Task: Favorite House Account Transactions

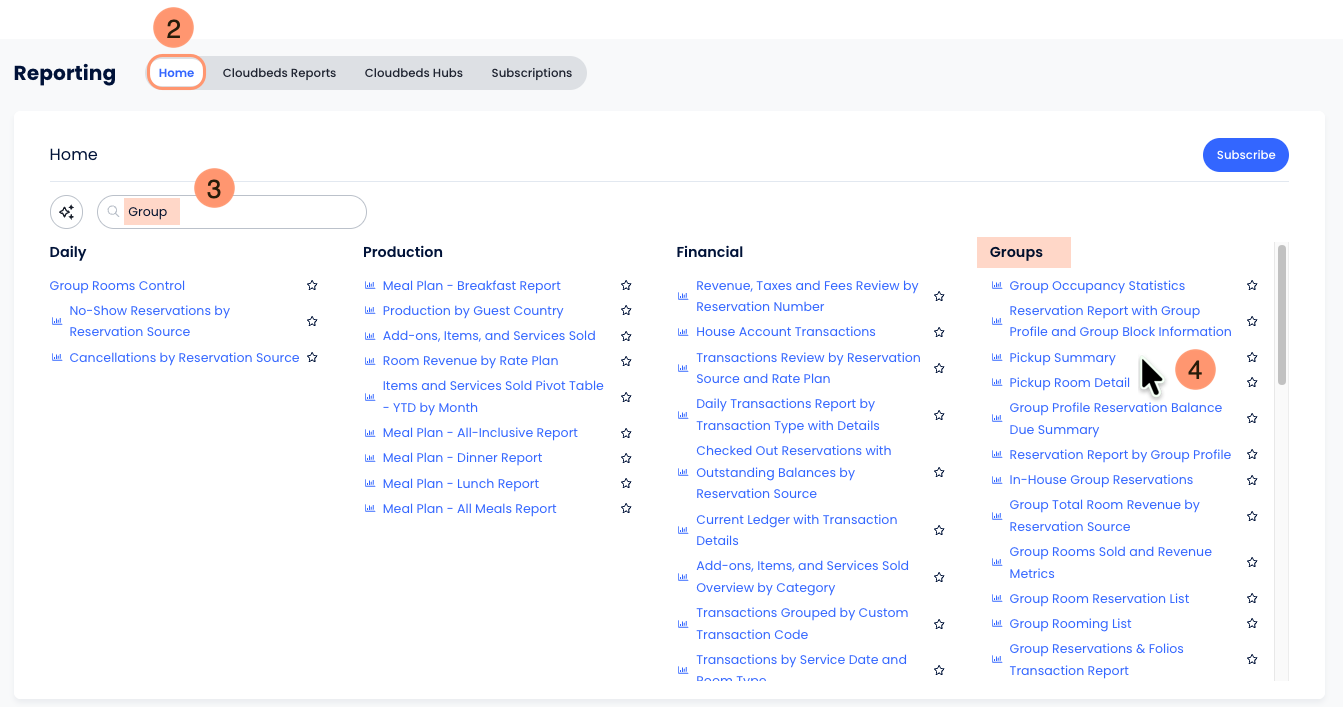Action: coord(939,332)
